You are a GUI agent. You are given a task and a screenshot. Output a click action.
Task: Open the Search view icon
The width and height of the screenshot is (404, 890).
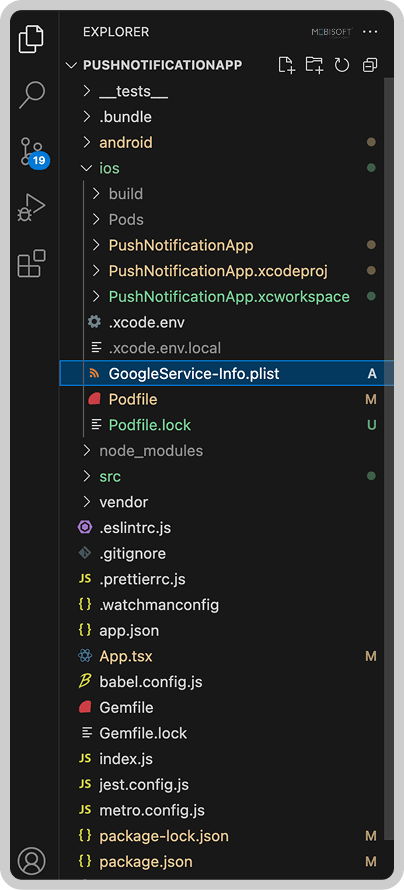pyautogui.click(x=31, y=95)
